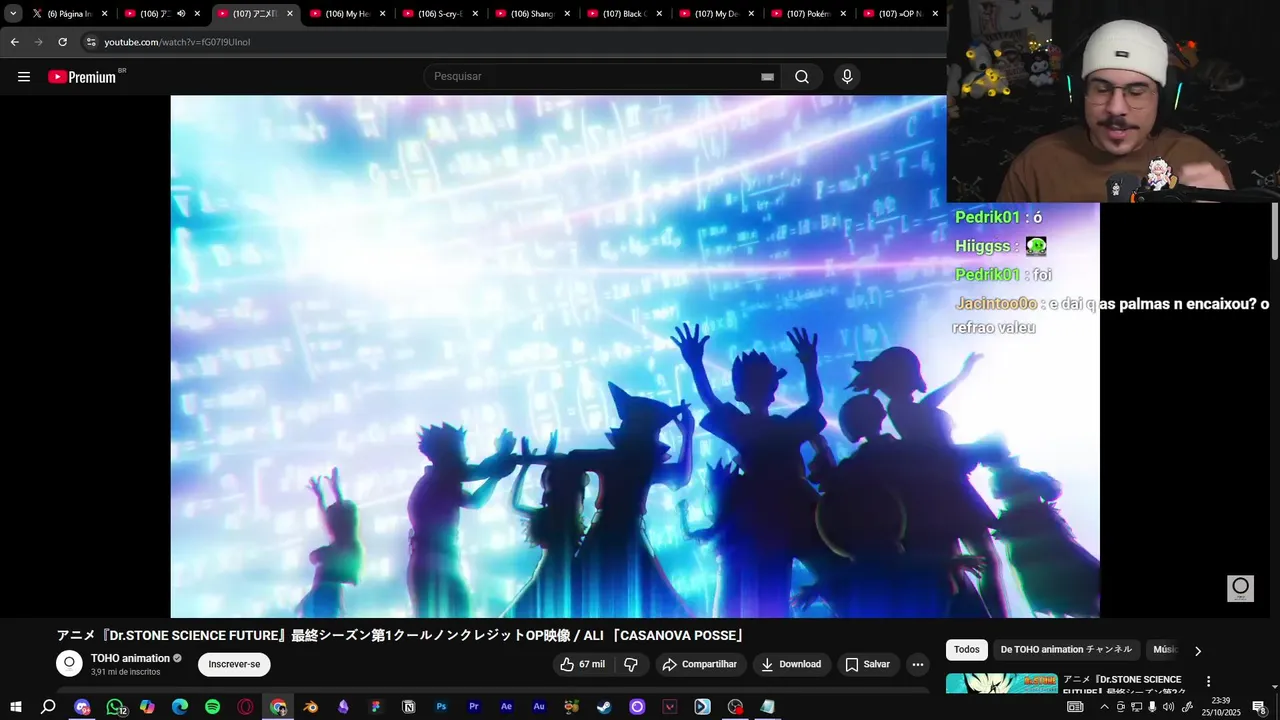This screenshot has height=720, width=1280.
Task: Open Notion from the taskbar
Action: click(409, 707)
